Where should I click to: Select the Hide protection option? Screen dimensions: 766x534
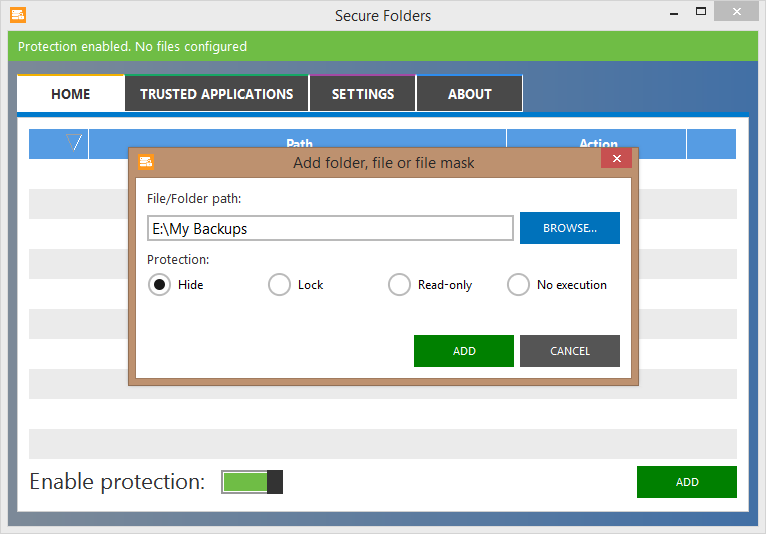point(159,284)
